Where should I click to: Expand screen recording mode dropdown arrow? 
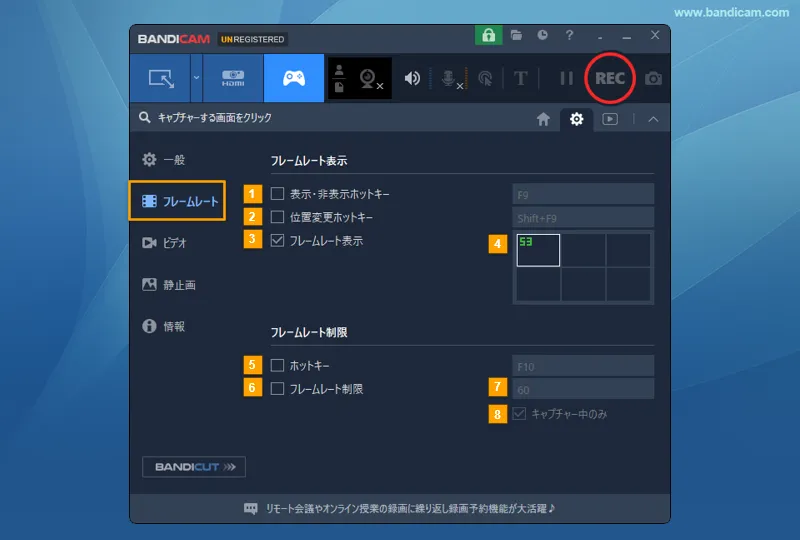(196, 78)
